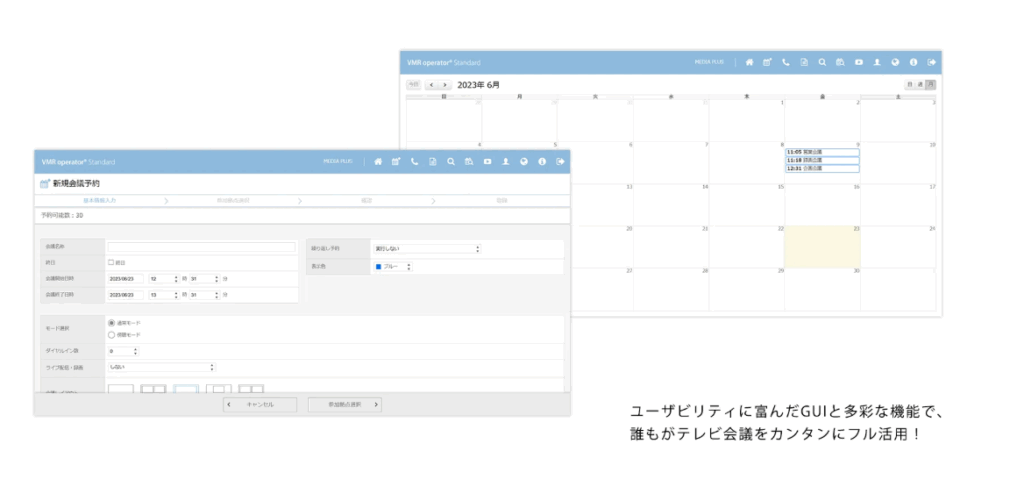This screenshot has width=1024, height=487.
Task: Click the 11:05 meeting entry on the calendar
Action: (x=822, y=151)
